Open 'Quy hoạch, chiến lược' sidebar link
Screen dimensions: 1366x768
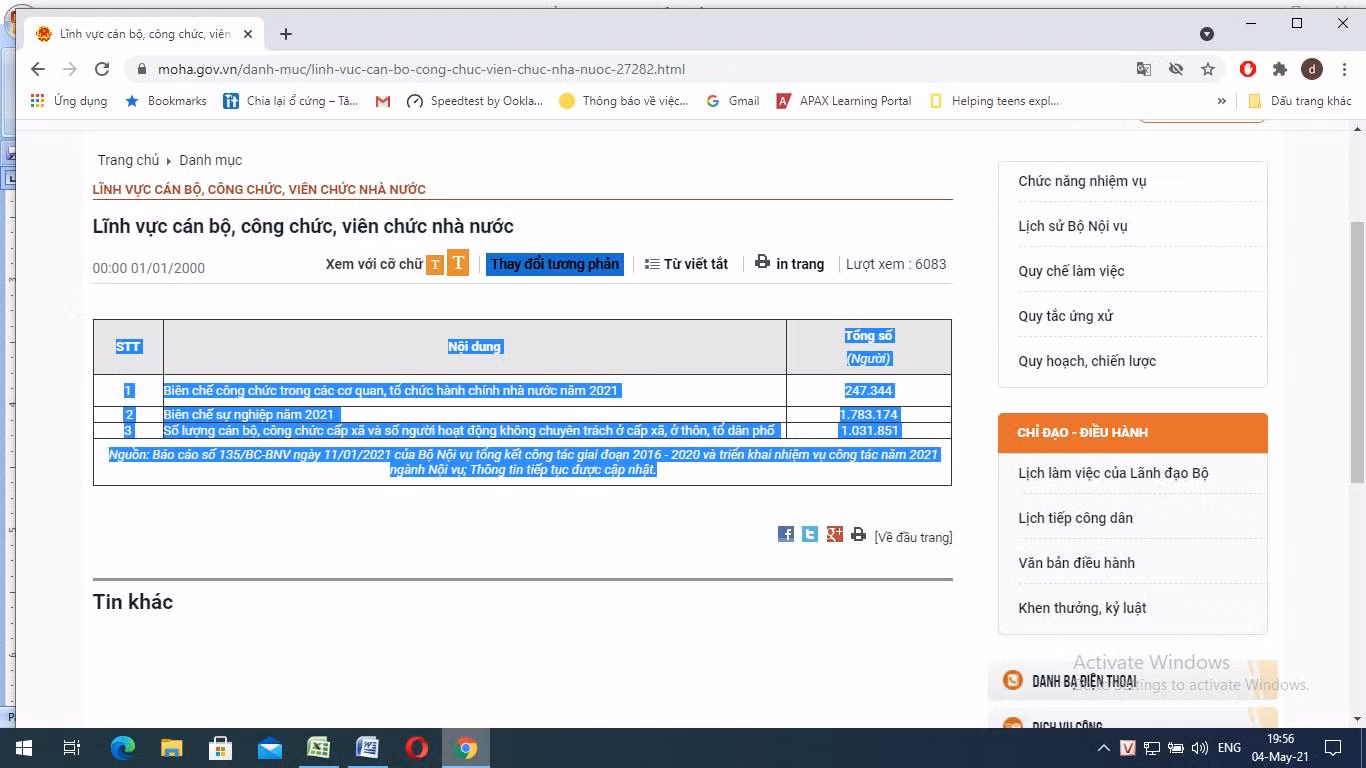coord(1087,361)
